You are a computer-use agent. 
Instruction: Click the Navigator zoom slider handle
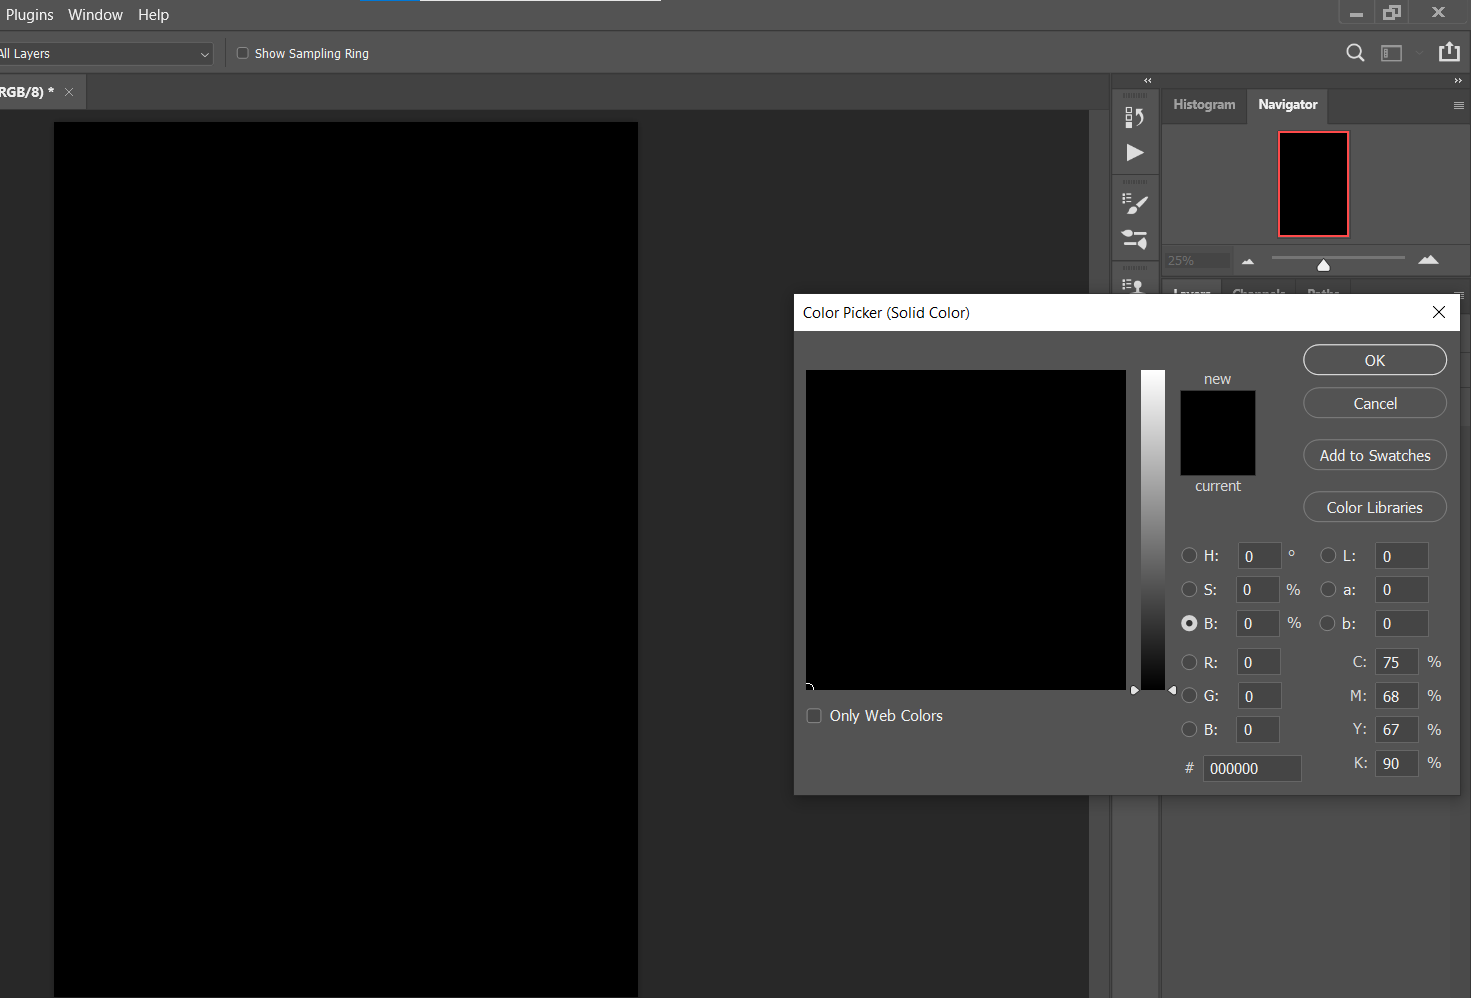1323,265
